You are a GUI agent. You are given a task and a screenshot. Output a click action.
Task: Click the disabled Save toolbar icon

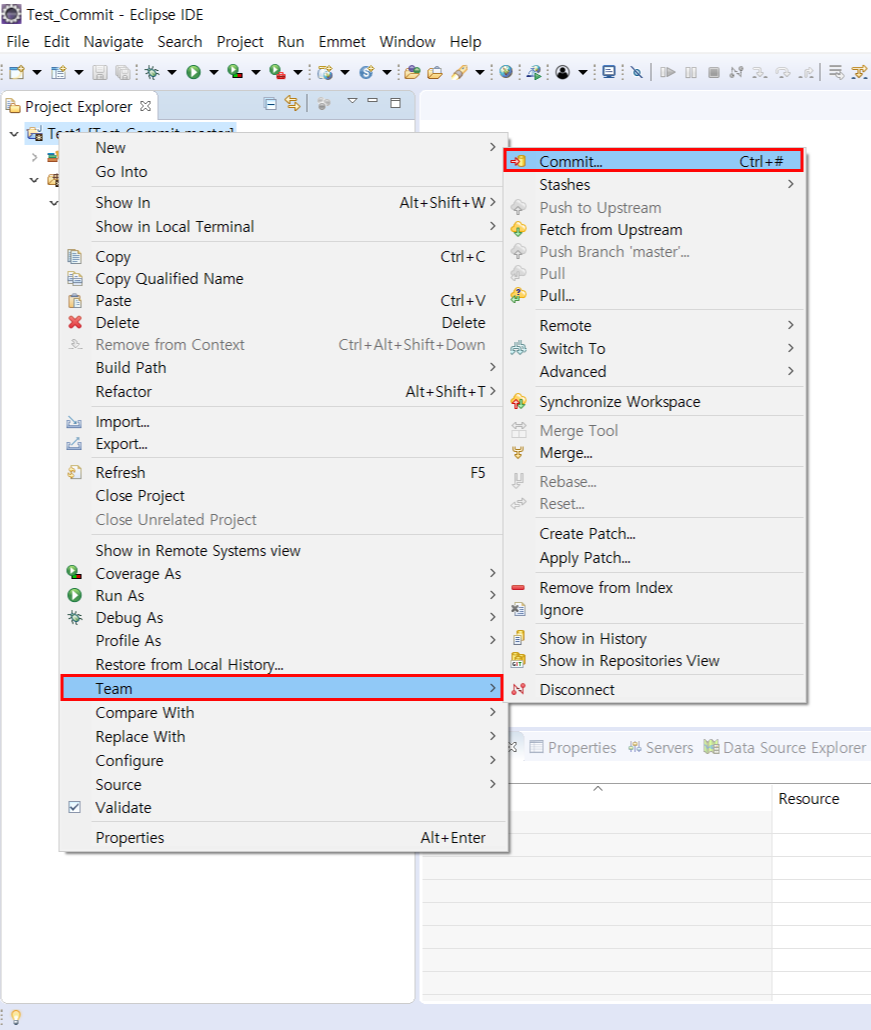(x=99, y=72)
